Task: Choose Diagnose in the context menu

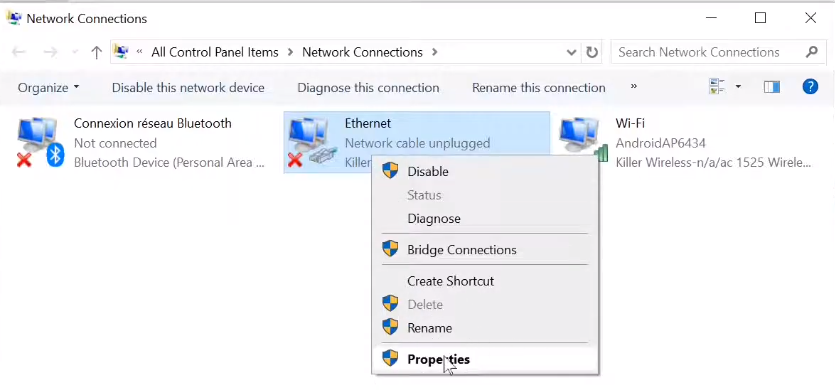Action: tap(485, 218)
